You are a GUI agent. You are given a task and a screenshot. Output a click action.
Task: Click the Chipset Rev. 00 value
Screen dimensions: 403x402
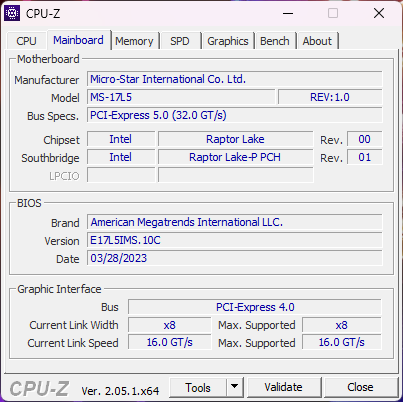[x=365, y=139]
